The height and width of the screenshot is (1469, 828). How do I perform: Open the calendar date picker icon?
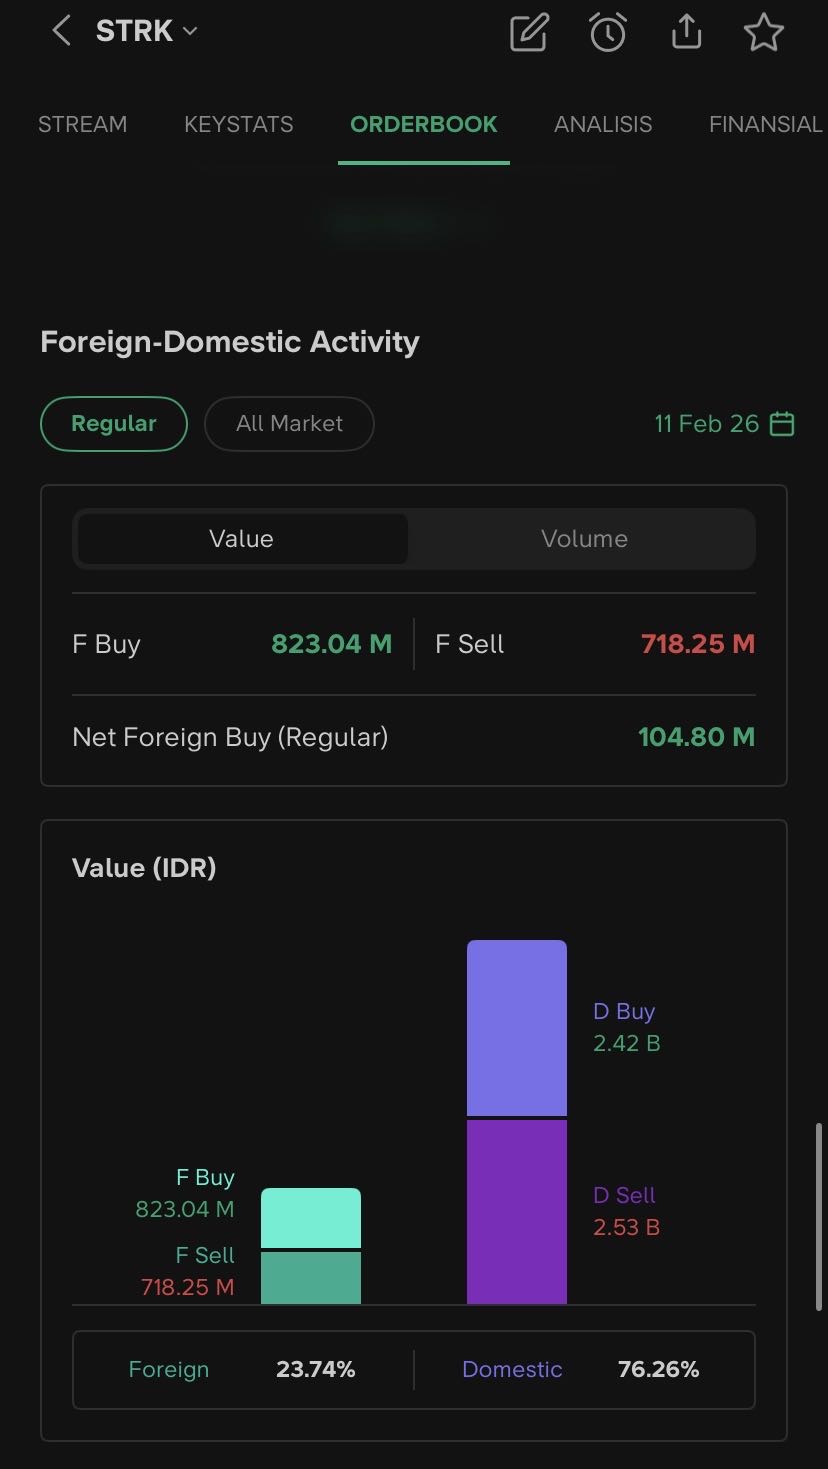tap(782, 424)
